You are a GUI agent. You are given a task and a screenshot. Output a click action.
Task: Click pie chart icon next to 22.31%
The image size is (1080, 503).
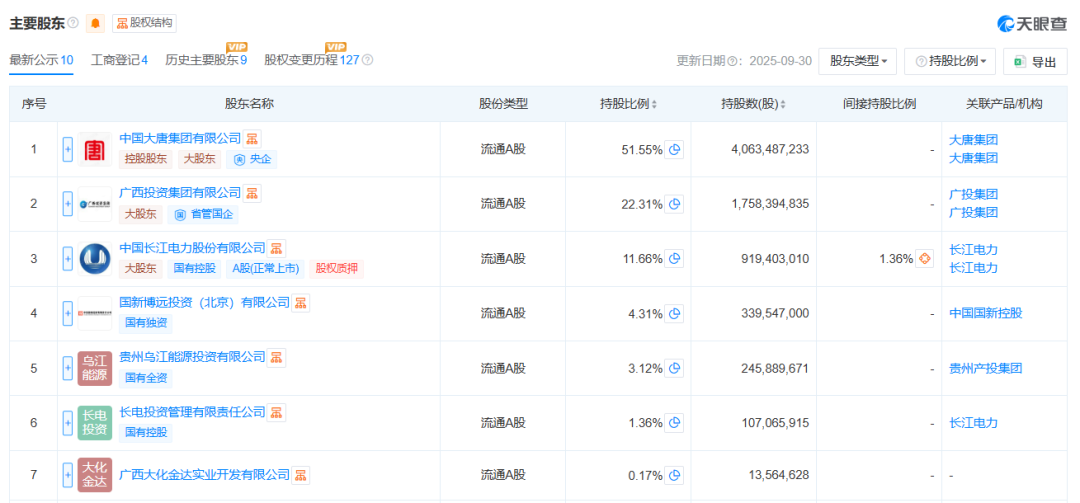675,204
